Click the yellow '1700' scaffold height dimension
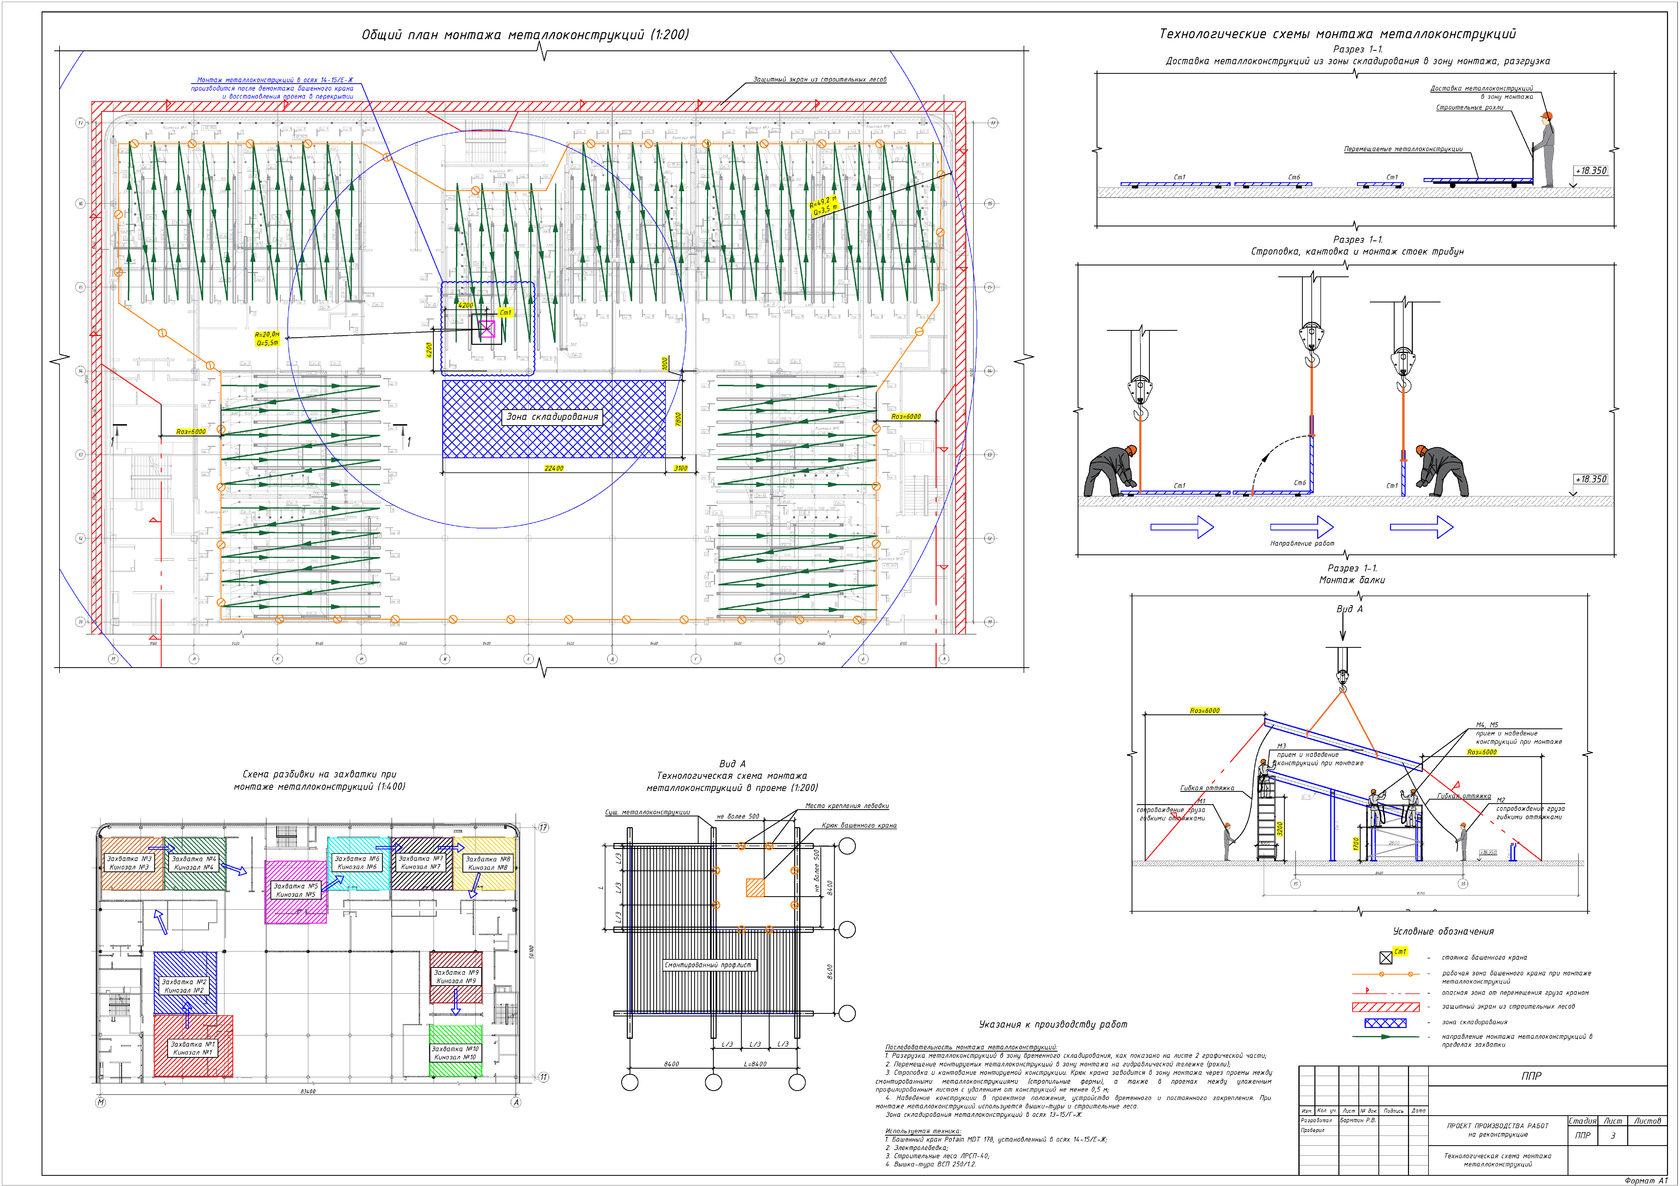Viewport: 1680px width, 1186px height. (x=1356, y=845)
